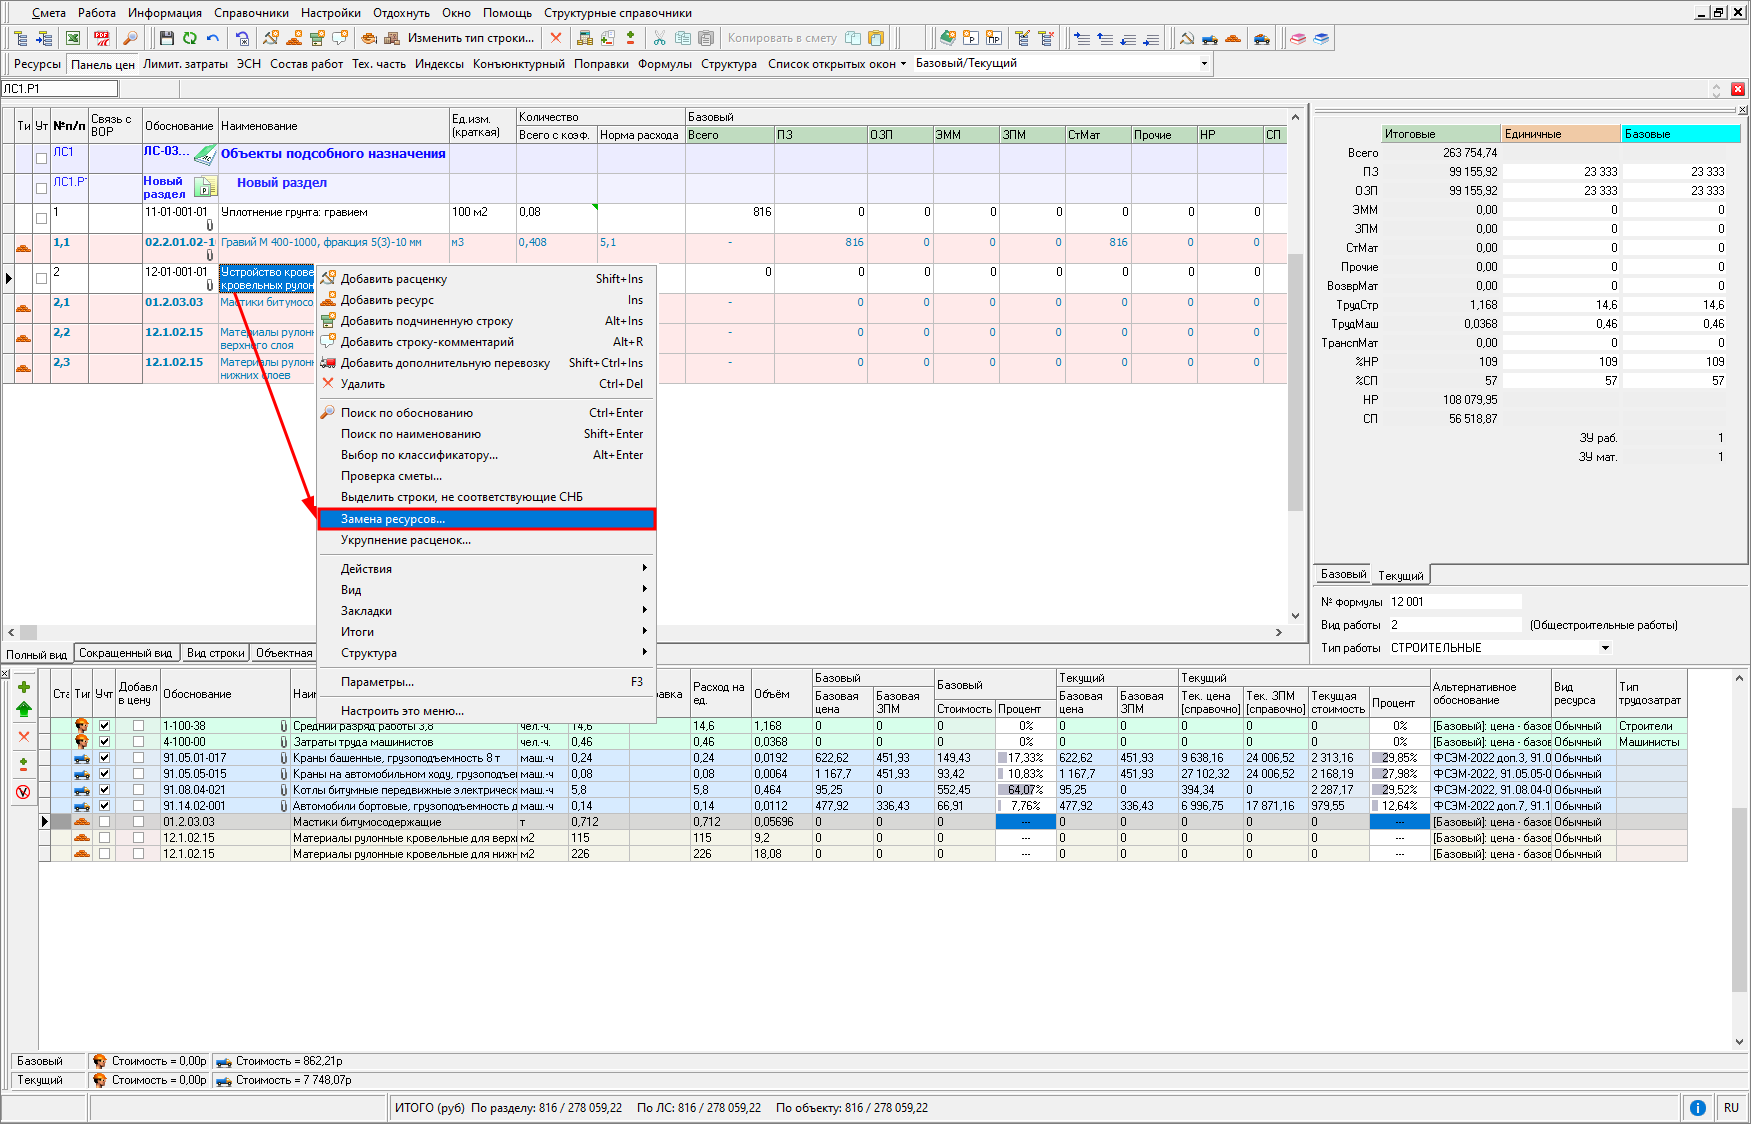Click the floppy disk save icon

[x=167, y=38]
